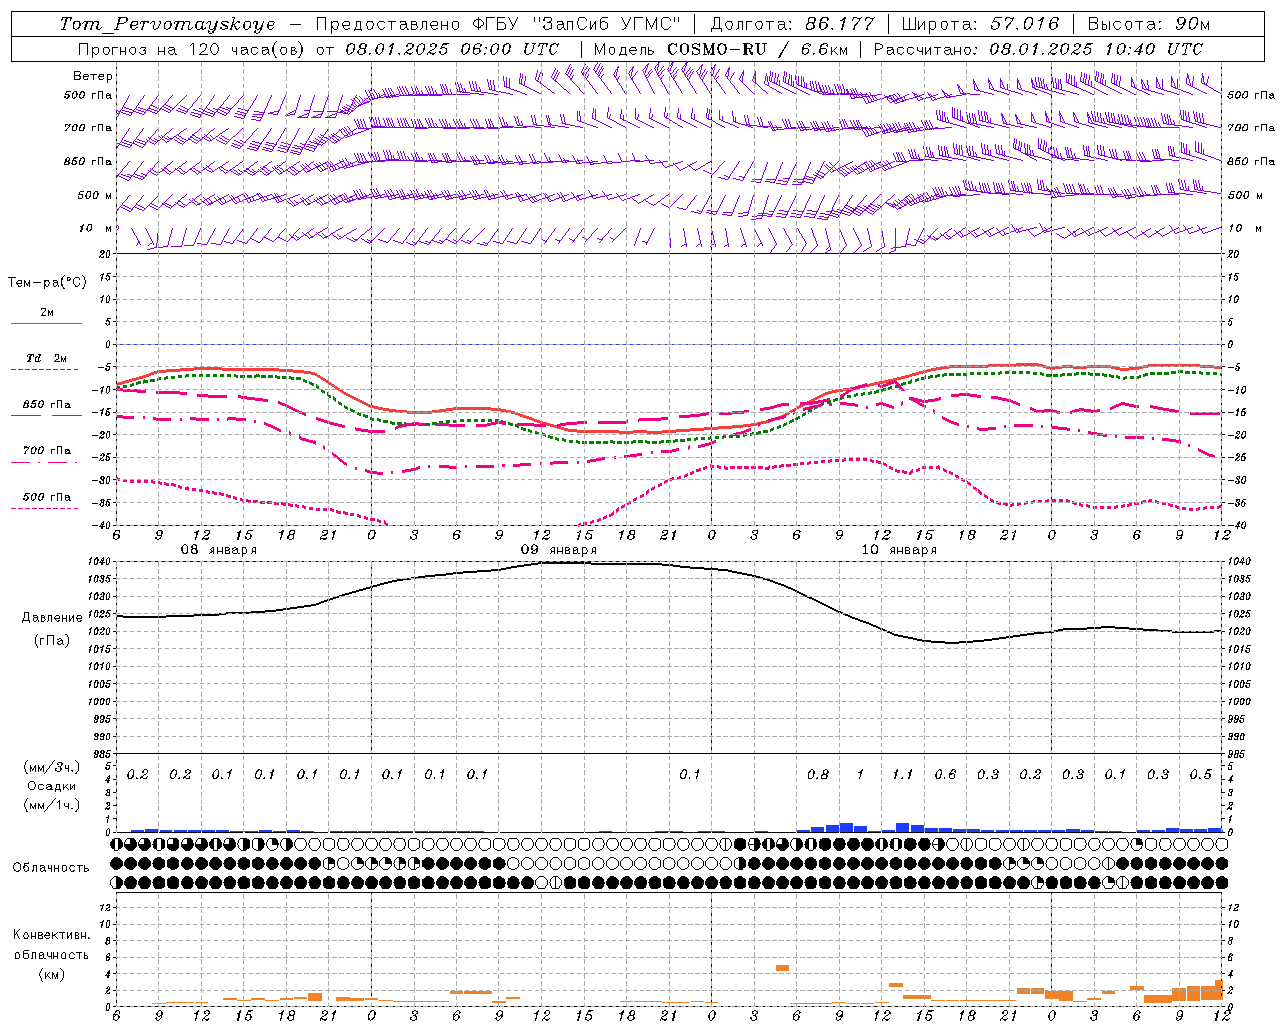Viewport: 1280px width, 1024px height.
Task: Click the Ветер panel label
Action: click(x=93, y=76)
